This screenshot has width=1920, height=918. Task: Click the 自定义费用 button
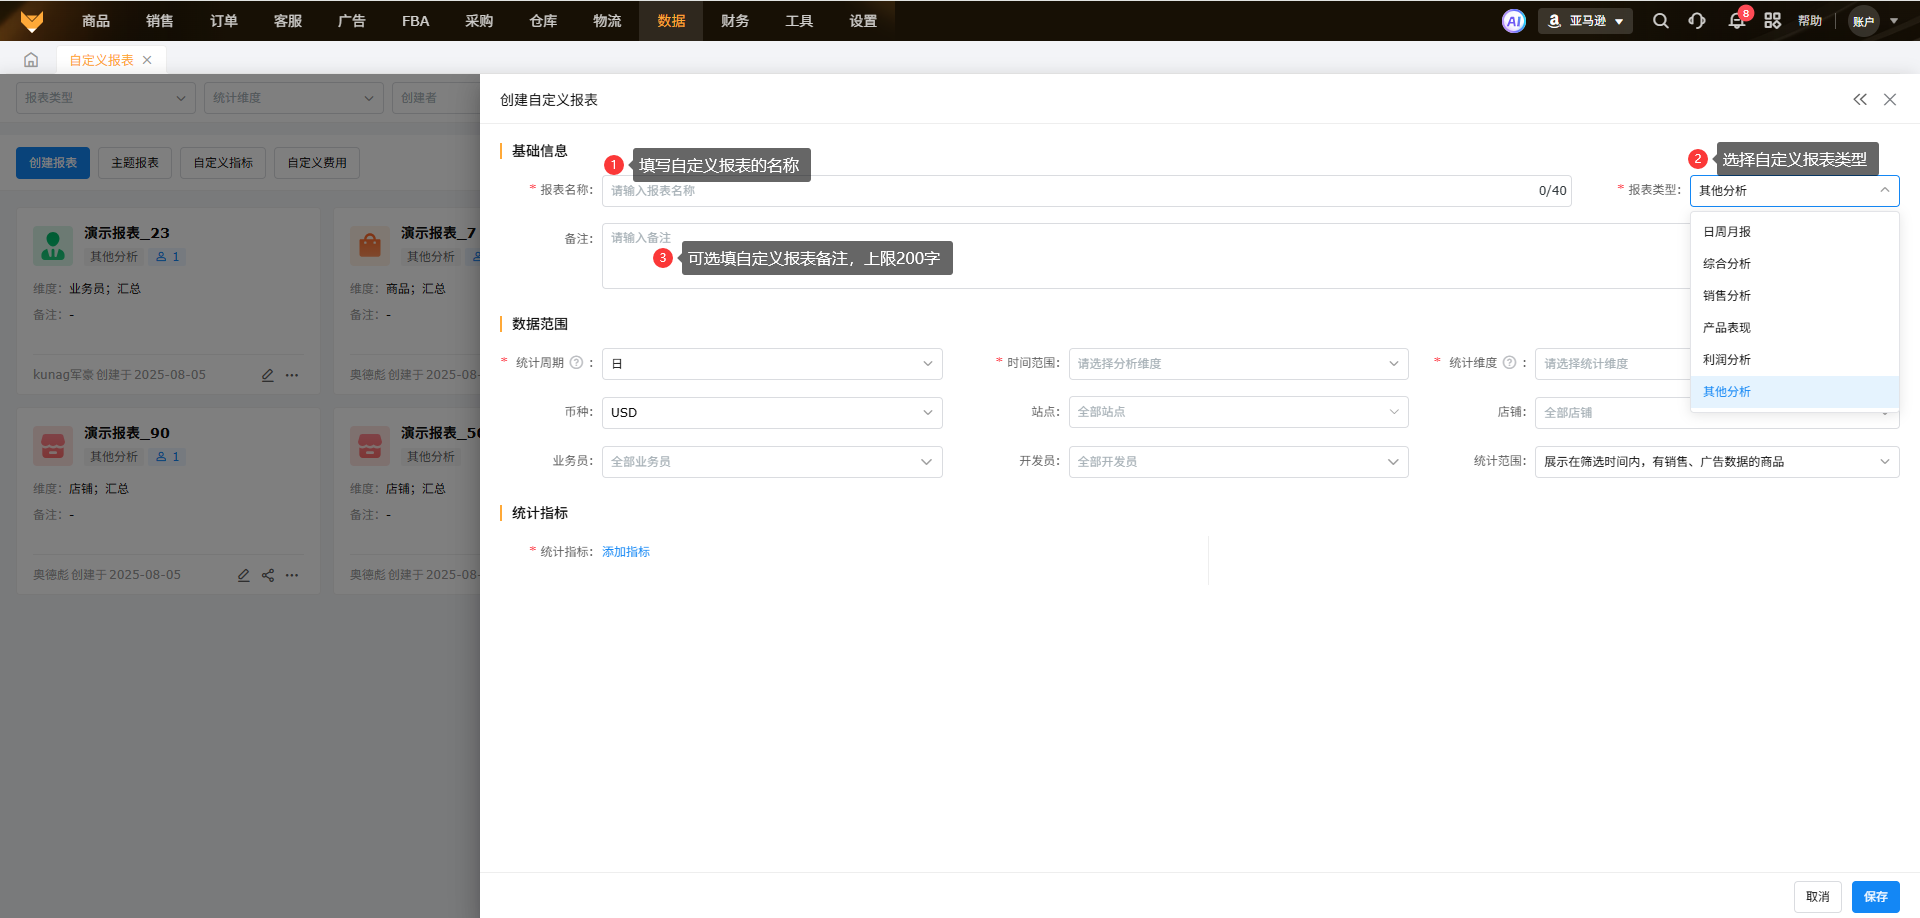pyautogui.click(x=317, y=163)
